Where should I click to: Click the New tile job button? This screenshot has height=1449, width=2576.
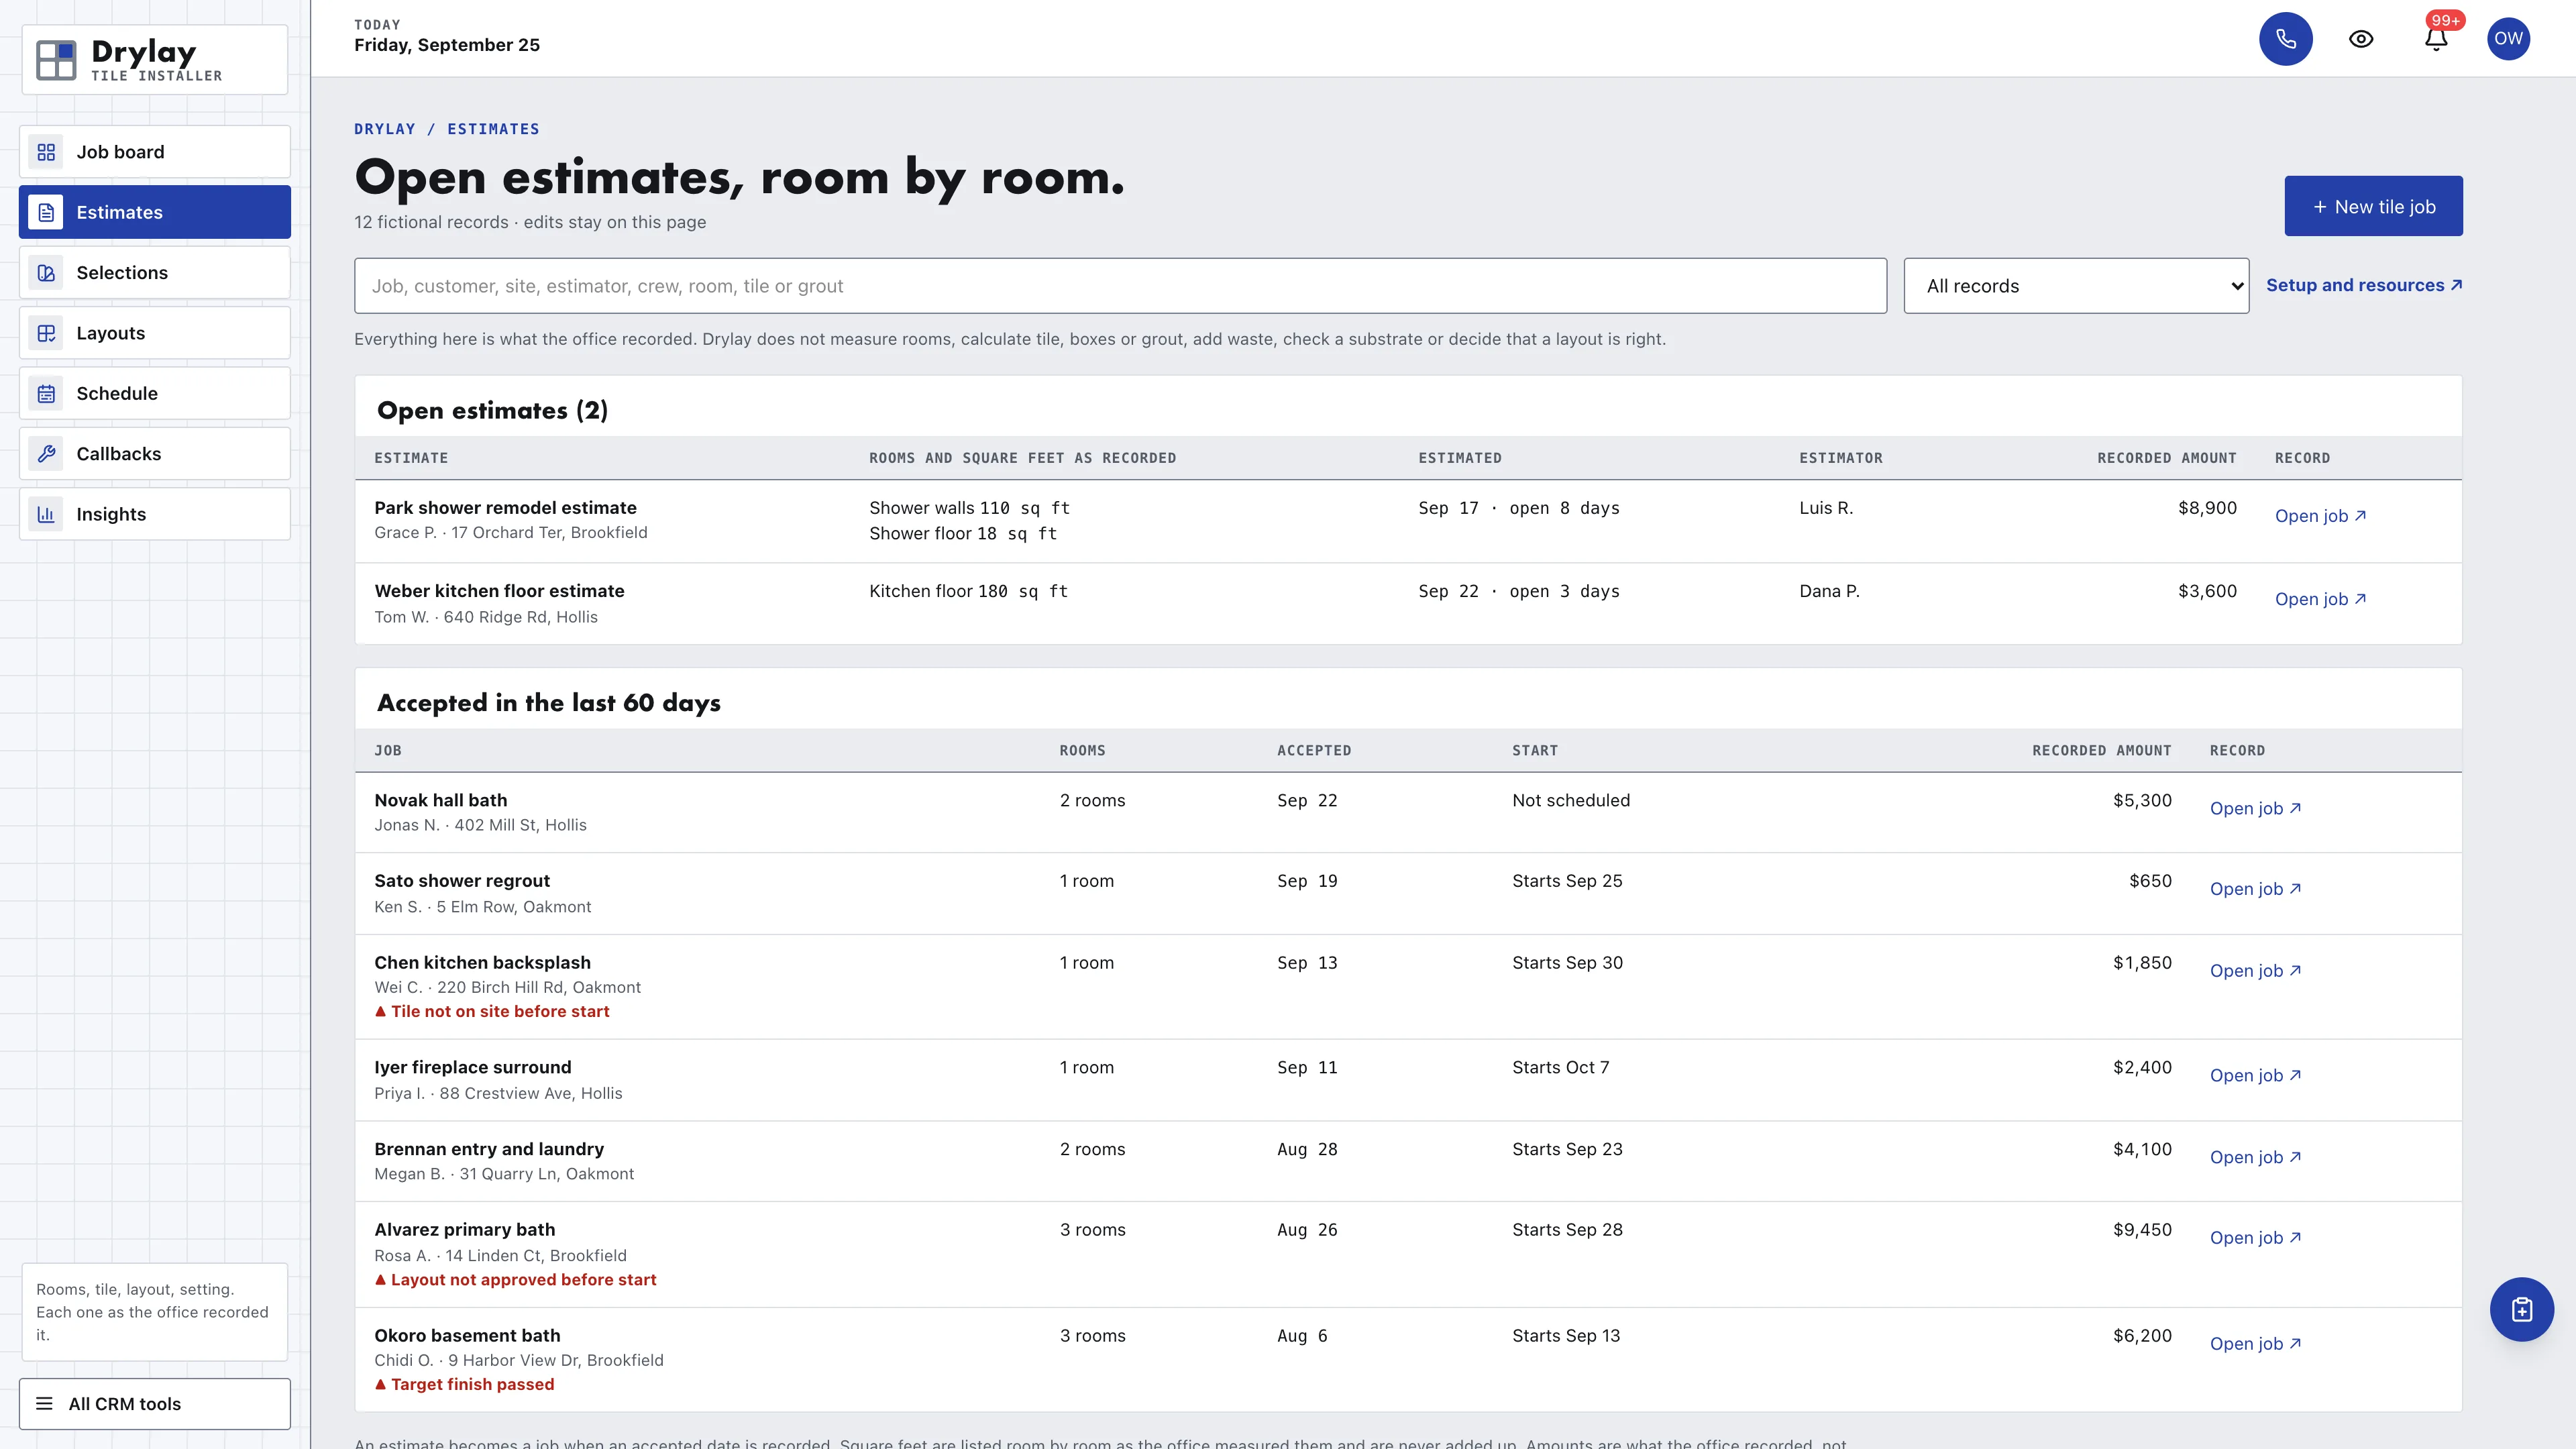point(2373,207)
